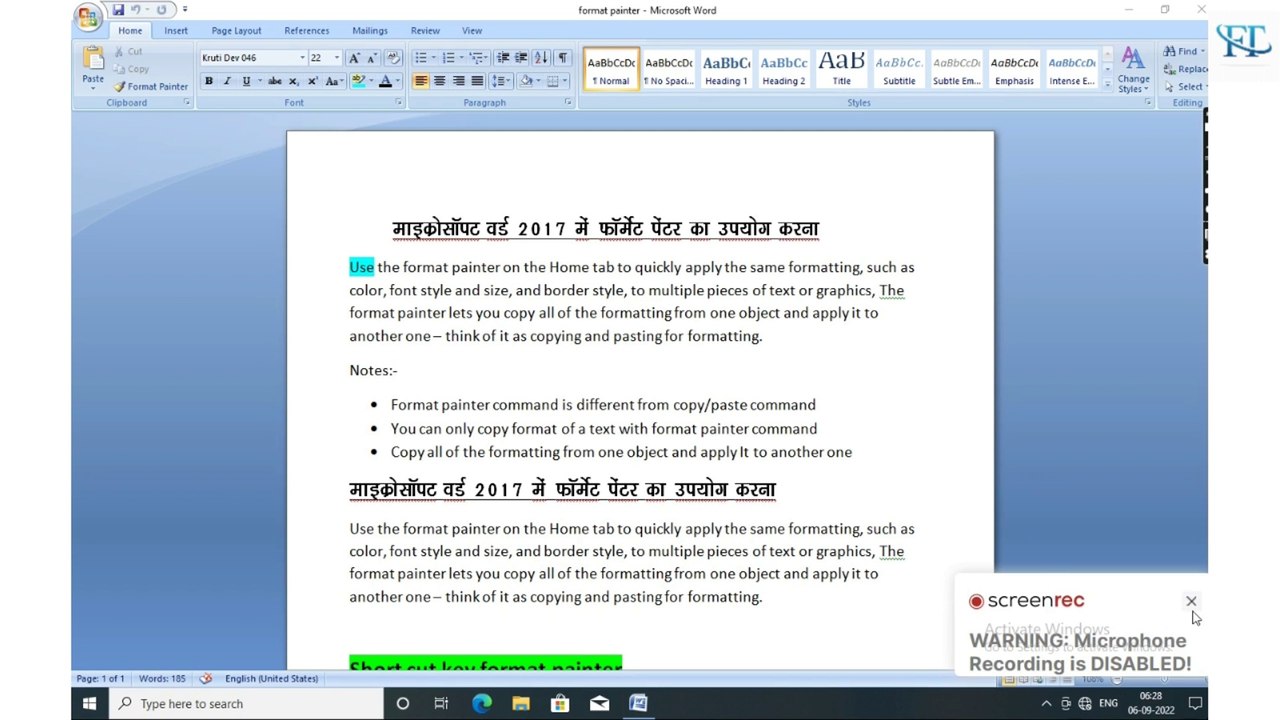The image size is (1280, 720).
Task: Toggle Underline formatting
Action: tap(246, 81)
